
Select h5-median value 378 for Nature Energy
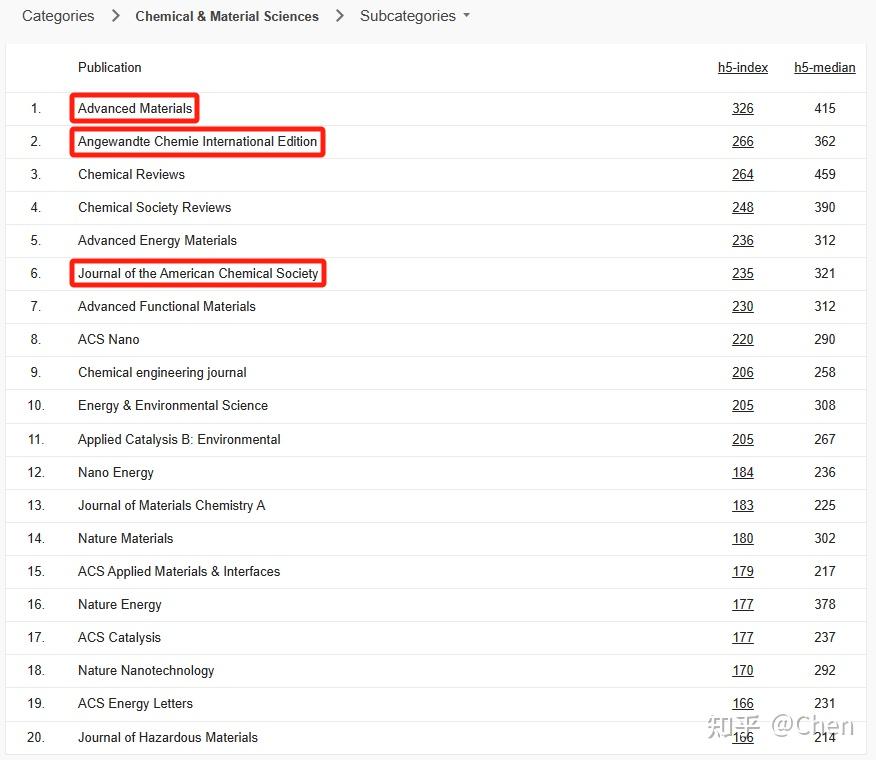tap(825, 604)
